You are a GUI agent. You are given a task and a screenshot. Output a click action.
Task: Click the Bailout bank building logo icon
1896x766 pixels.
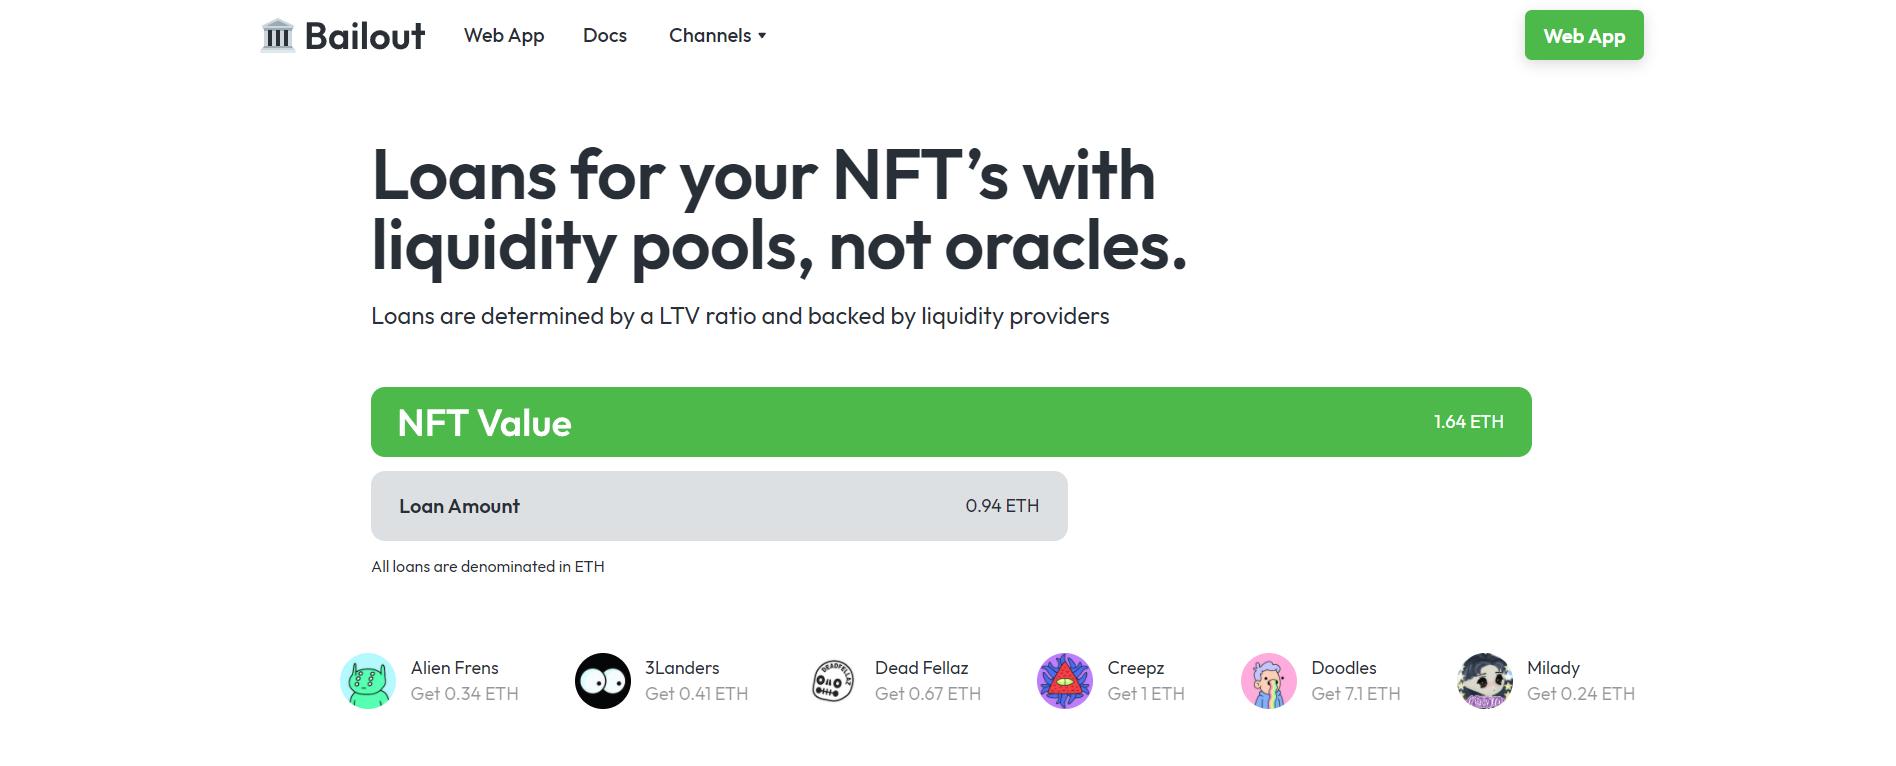click(x=277, y=36)
